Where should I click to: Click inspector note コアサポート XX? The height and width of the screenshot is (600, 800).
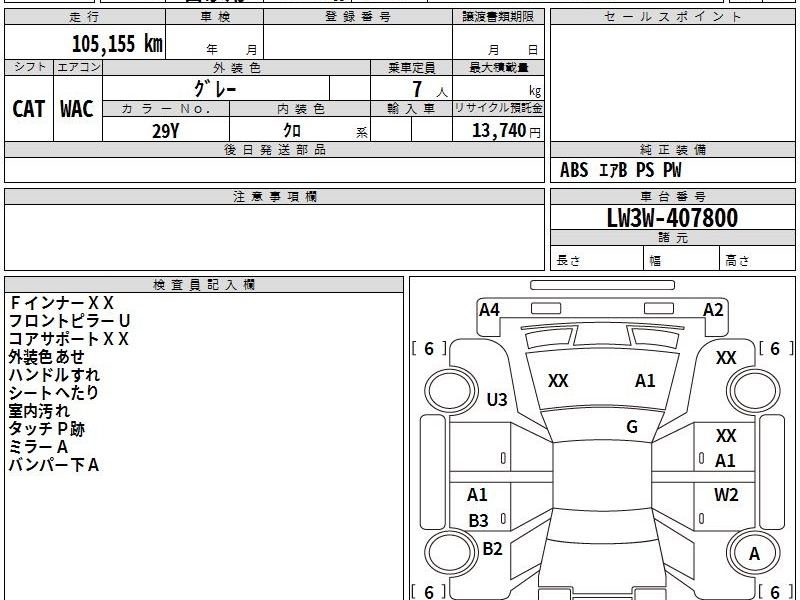coord(69,339)
